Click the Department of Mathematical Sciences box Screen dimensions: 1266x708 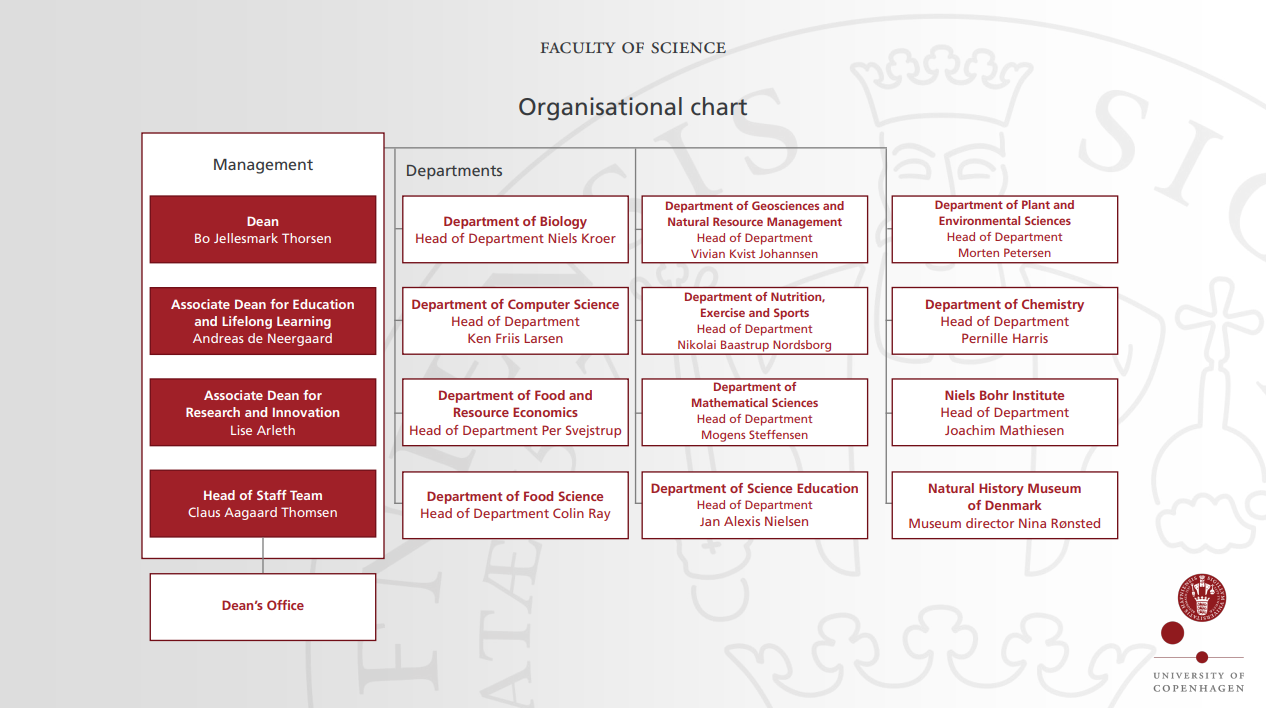pyautogui.click(x=754, y=412)
